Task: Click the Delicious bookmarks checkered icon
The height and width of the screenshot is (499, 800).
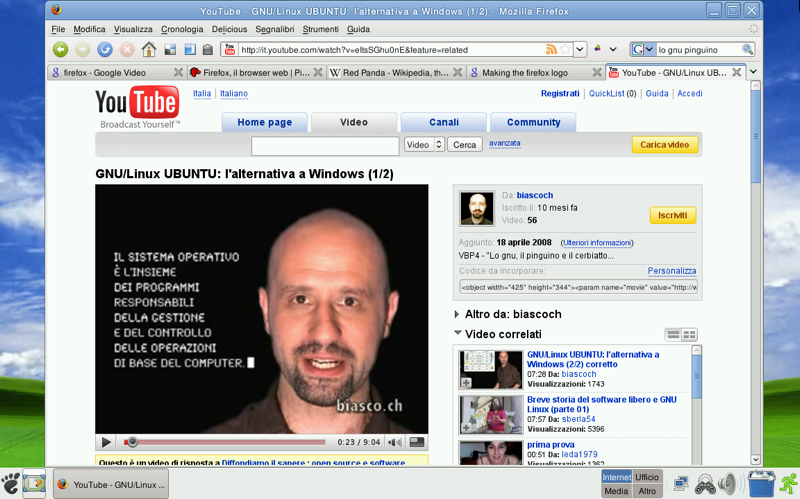Action: point(170,49)
